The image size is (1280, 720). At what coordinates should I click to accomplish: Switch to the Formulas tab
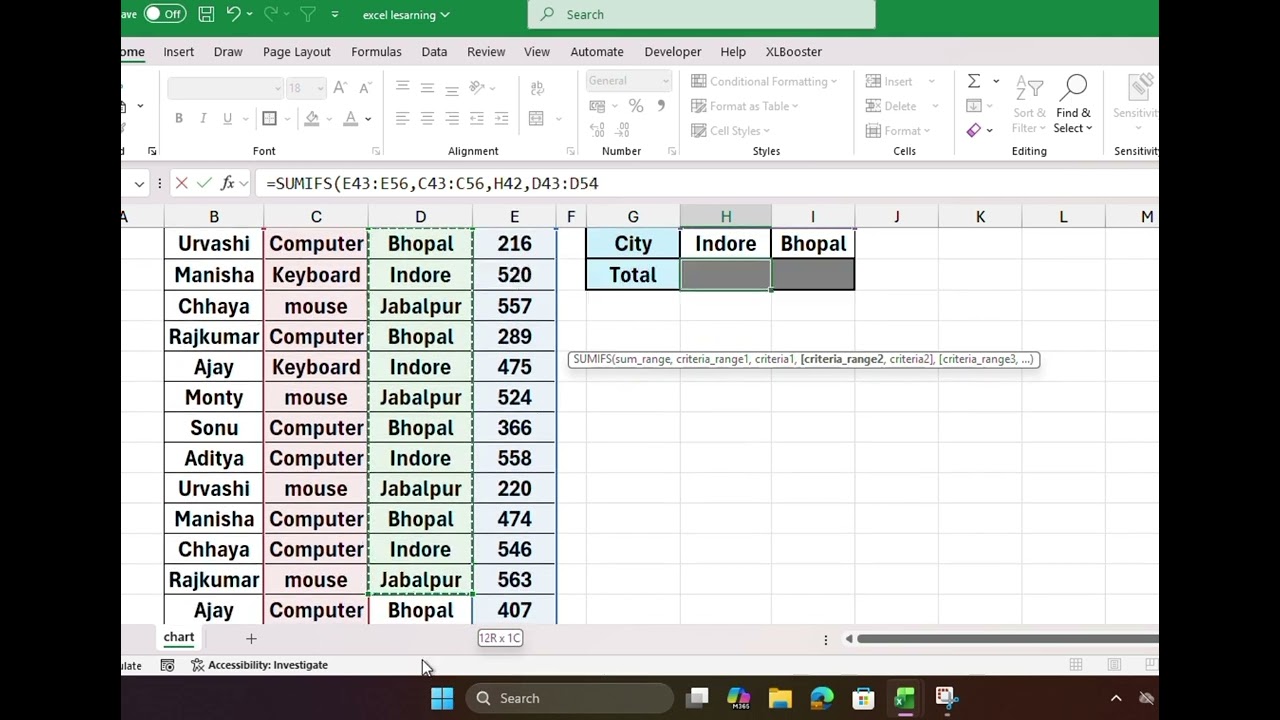(376, 52)
